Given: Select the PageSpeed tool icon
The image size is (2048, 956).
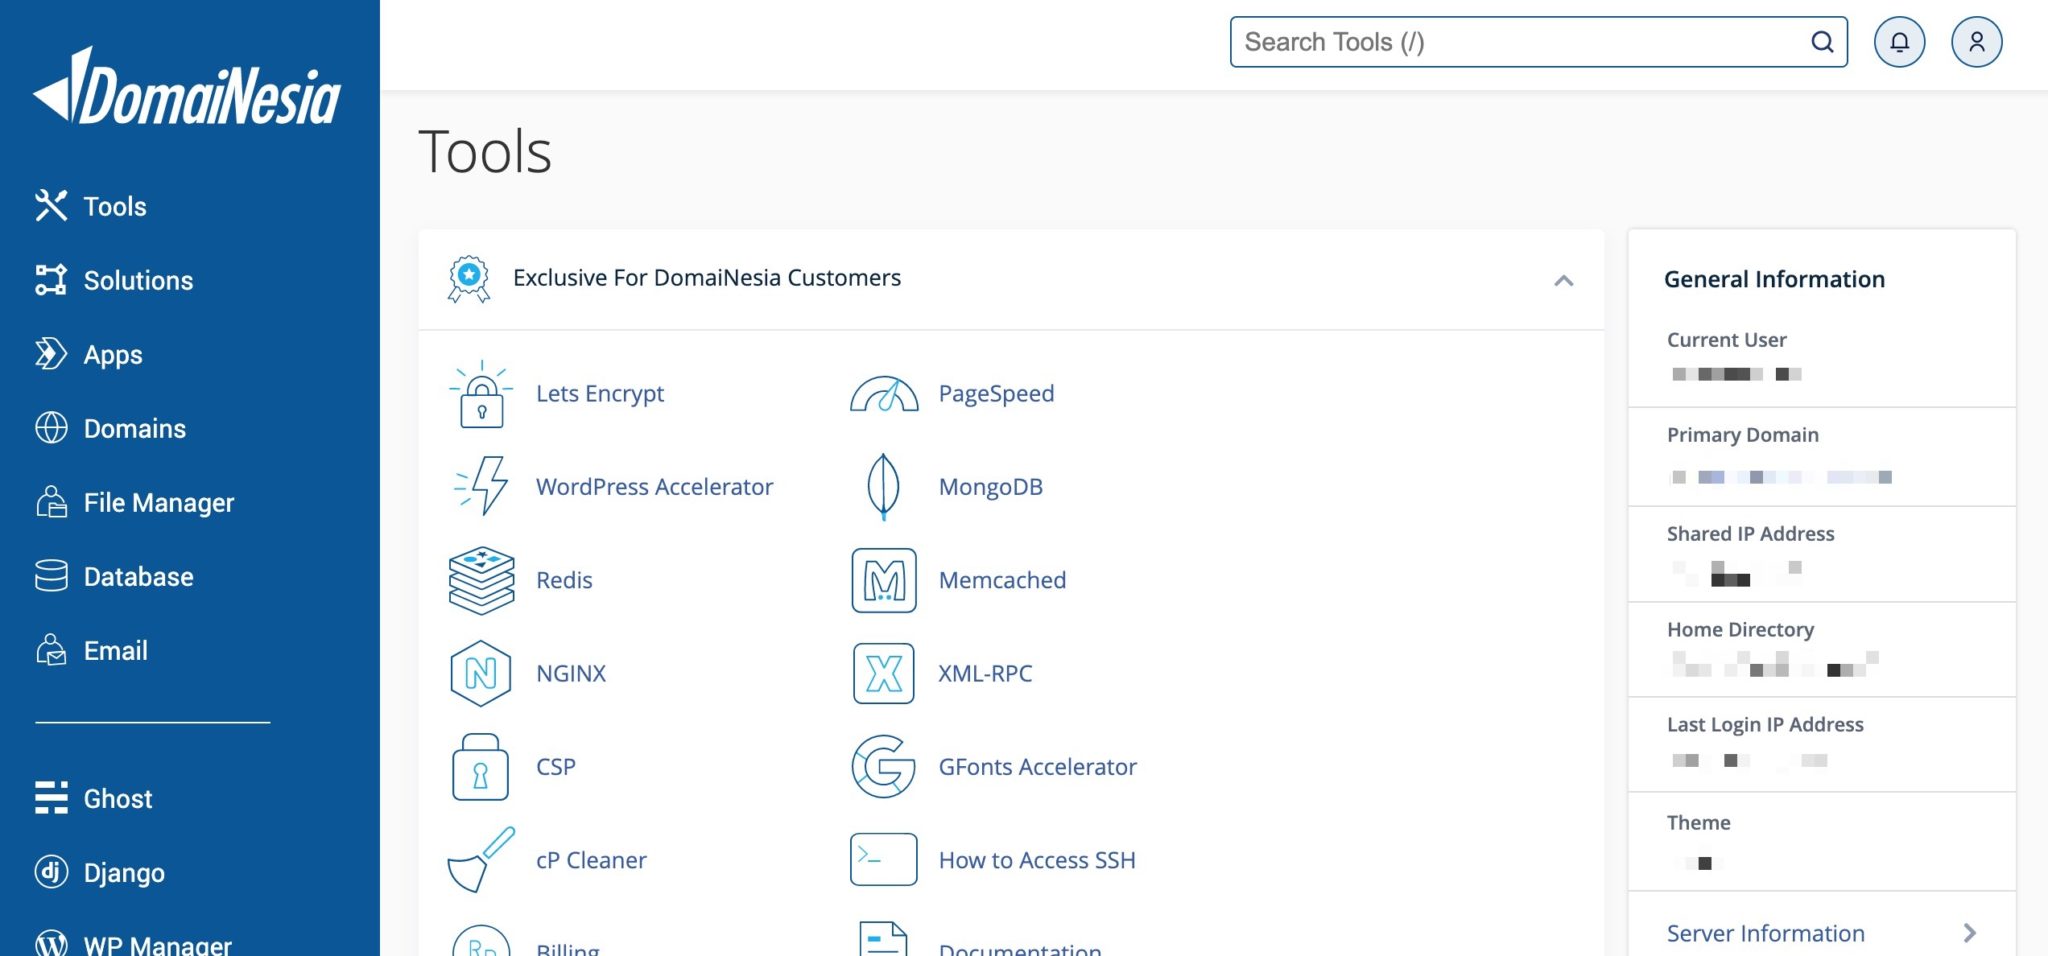Looking at the screenshot, I should tap(884, 393).
